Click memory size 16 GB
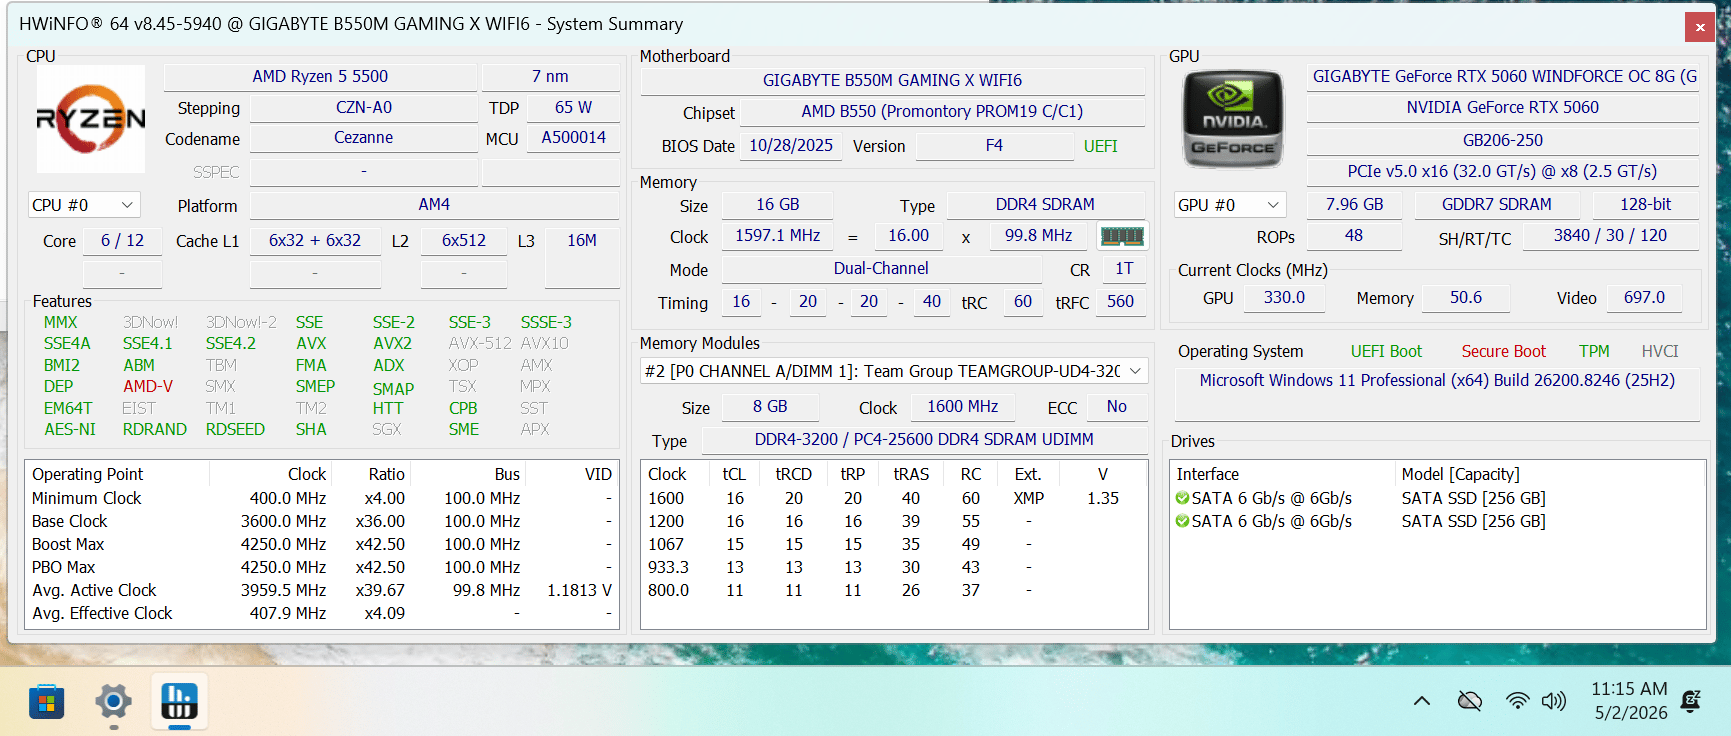 pyautogui.click(x=777, y=205)
